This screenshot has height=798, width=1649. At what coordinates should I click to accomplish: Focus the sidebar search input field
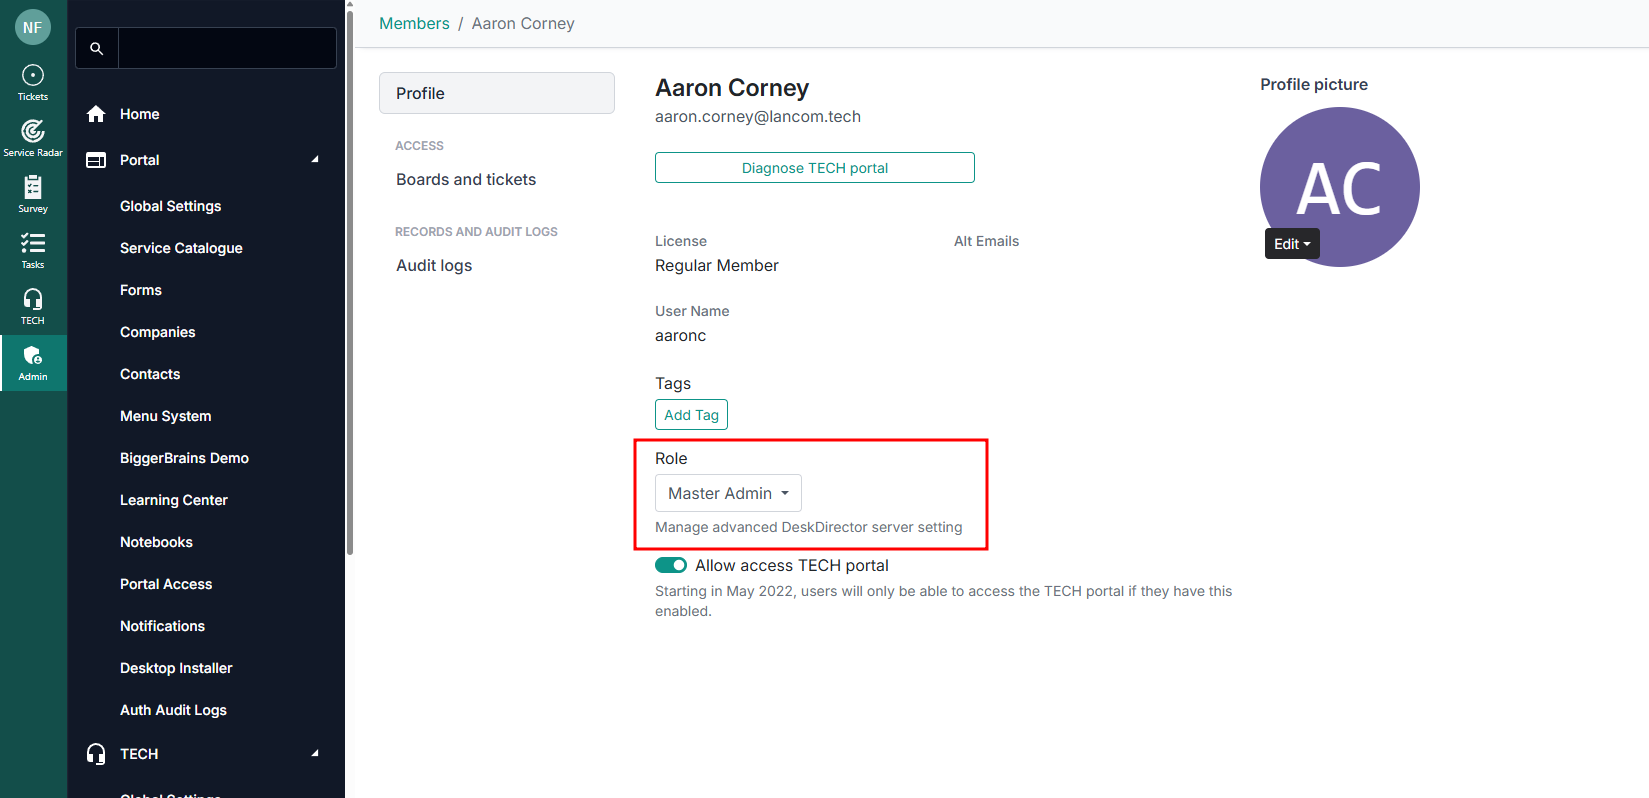[x=227, y=48]
